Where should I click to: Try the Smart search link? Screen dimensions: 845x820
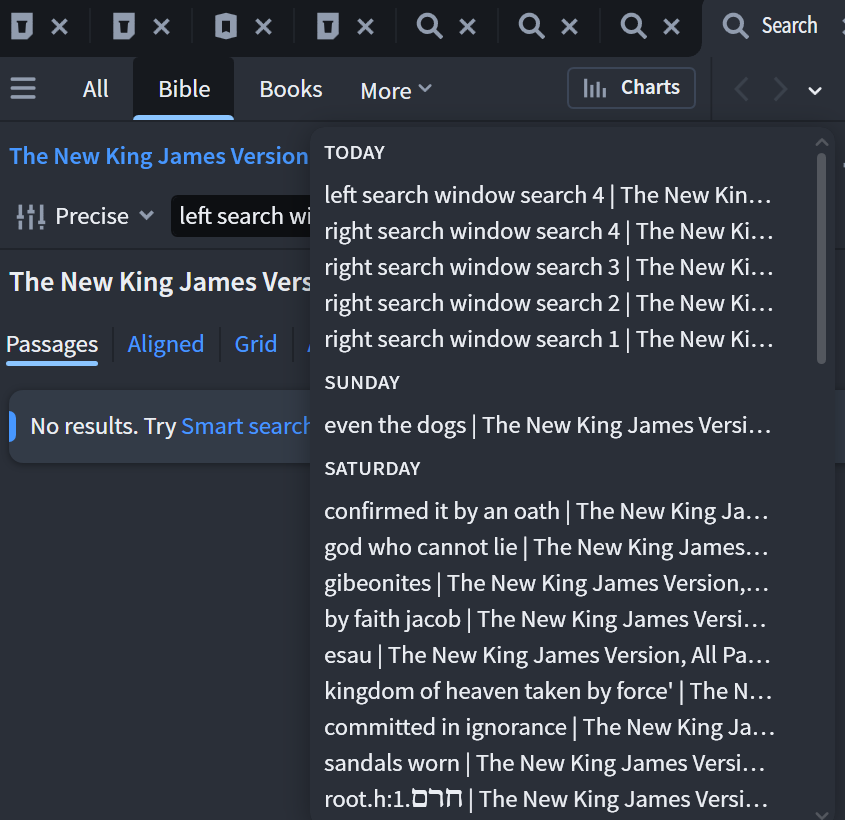pyautogui.click(x=245, y=426)
